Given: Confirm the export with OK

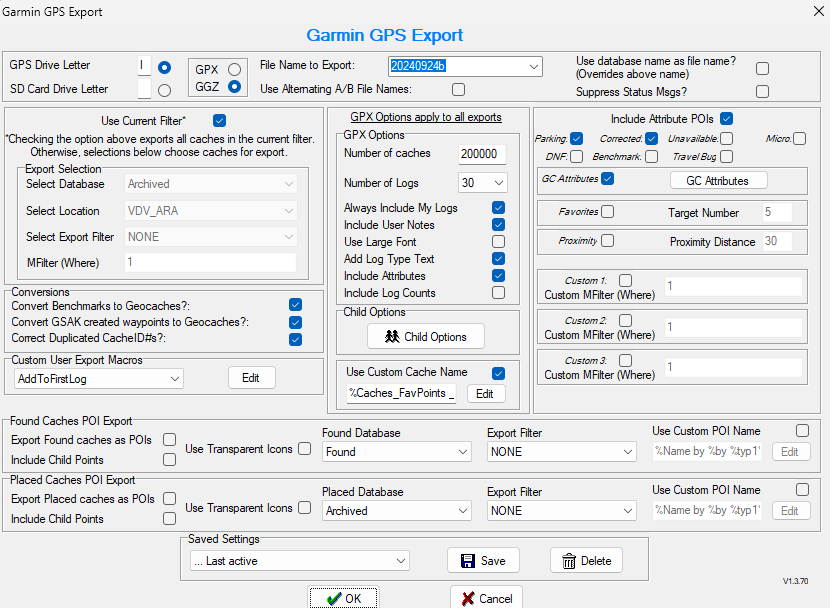Looking at the screenshot, I should (343, 598).
